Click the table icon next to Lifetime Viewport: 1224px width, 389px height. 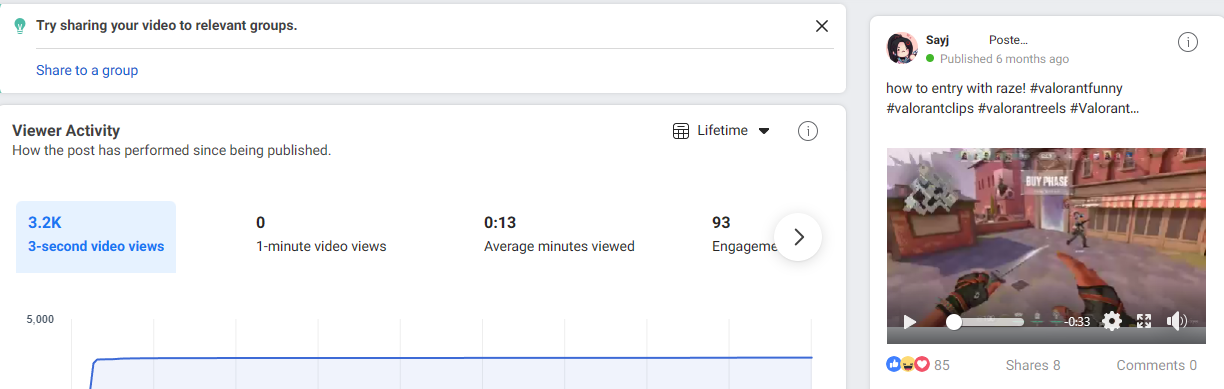tap(681, 131)
